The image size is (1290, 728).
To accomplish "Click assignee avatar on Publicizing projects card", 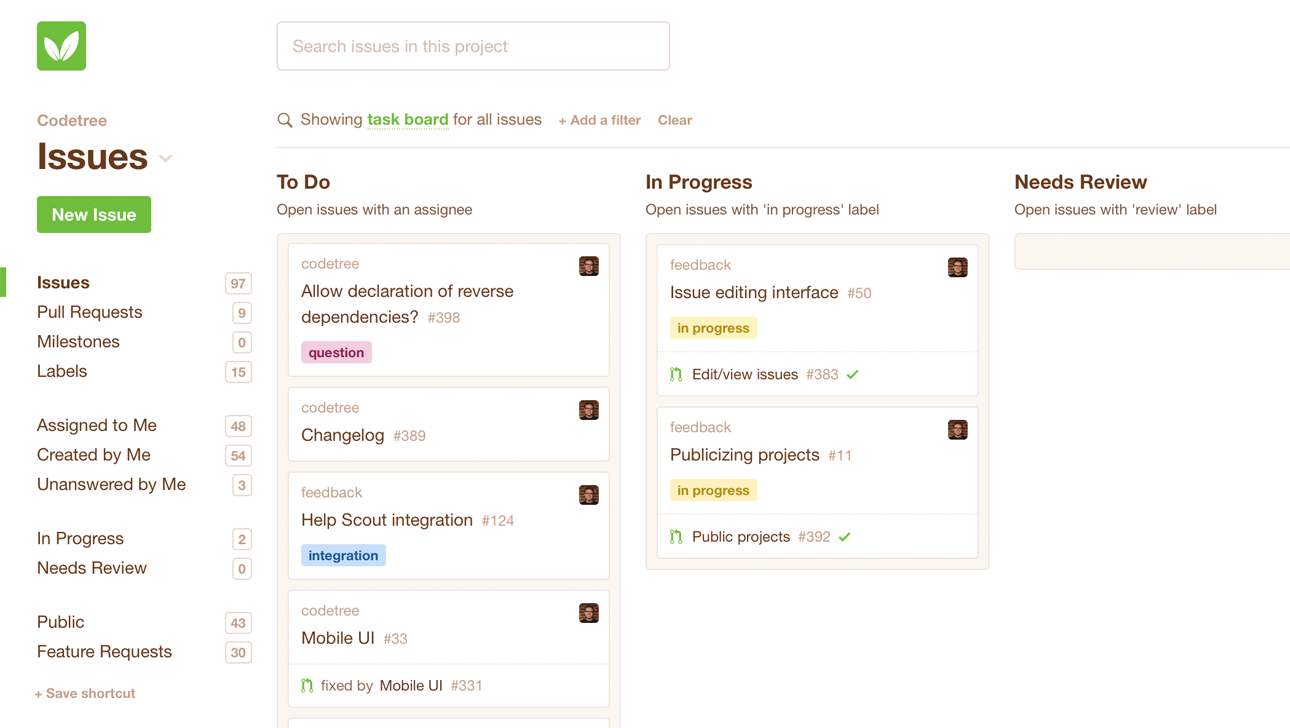I will click(957, 430).
